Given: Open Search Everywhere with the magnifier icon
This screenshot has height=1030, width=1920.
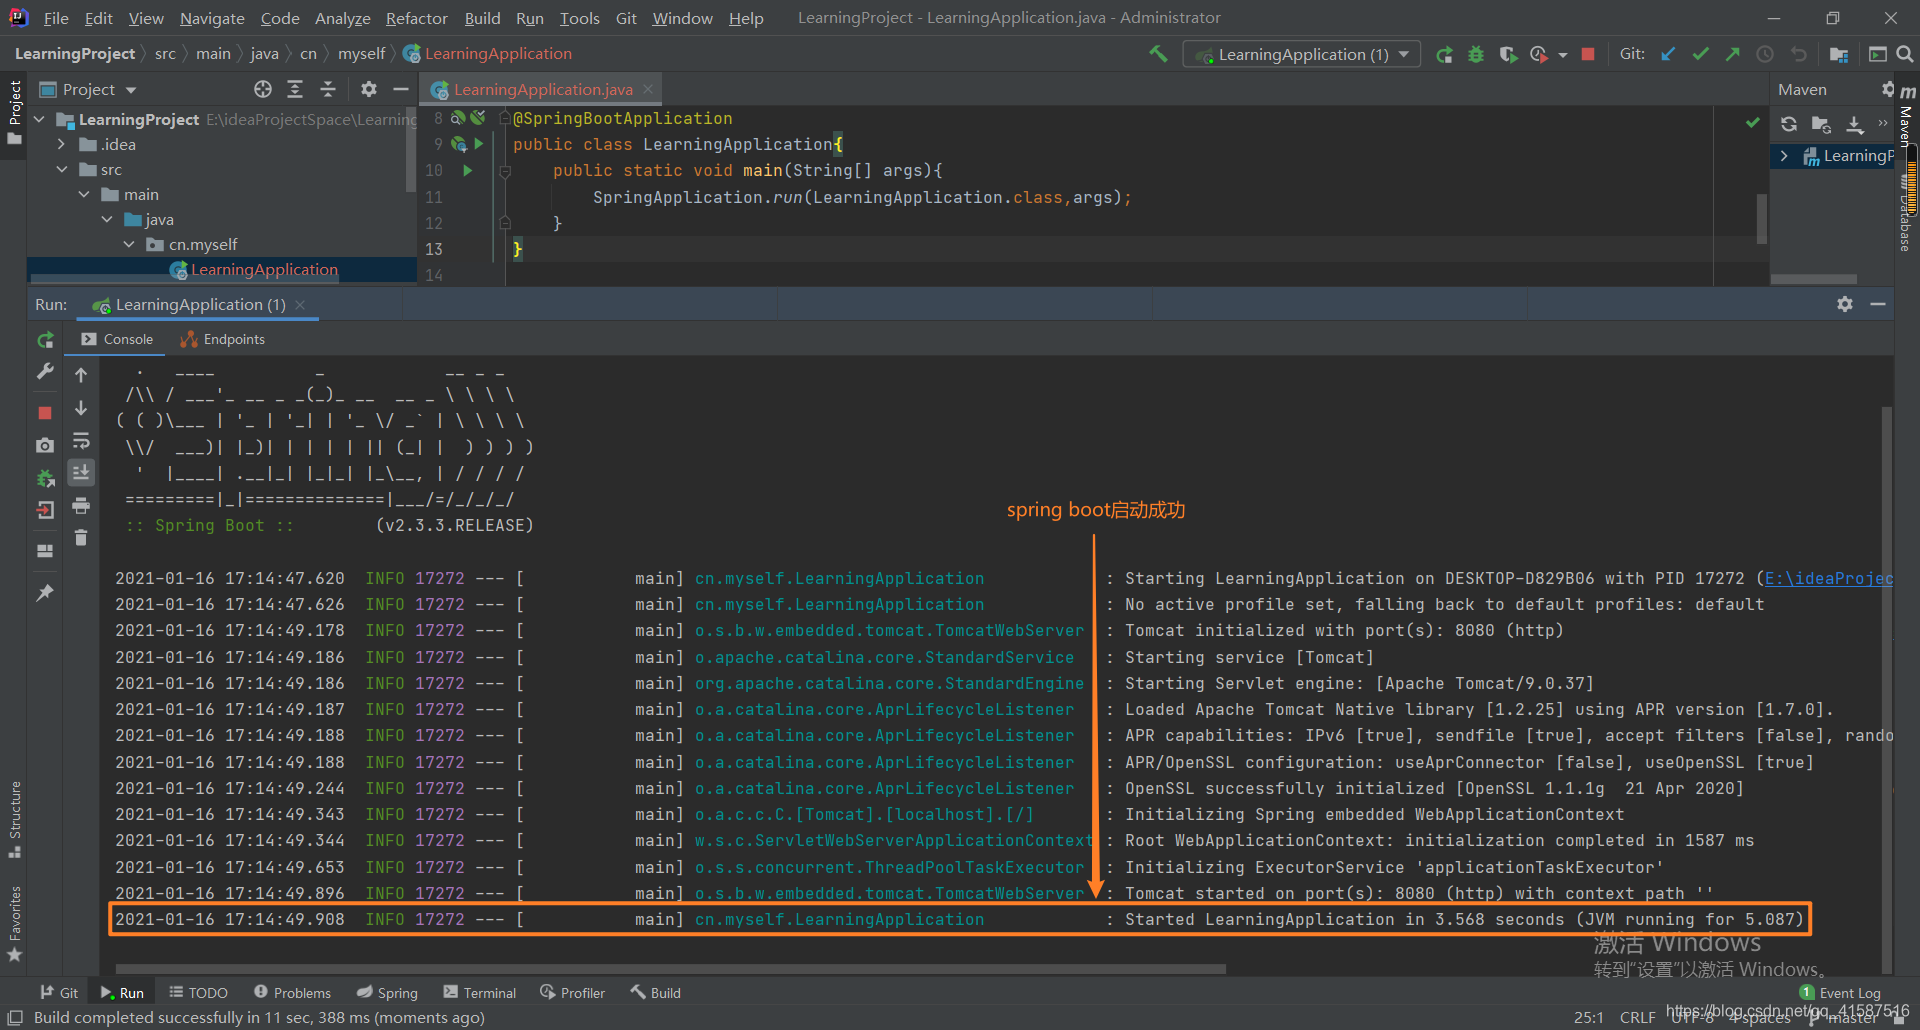Looking at the screenshot, I should tap(1904, 53).
